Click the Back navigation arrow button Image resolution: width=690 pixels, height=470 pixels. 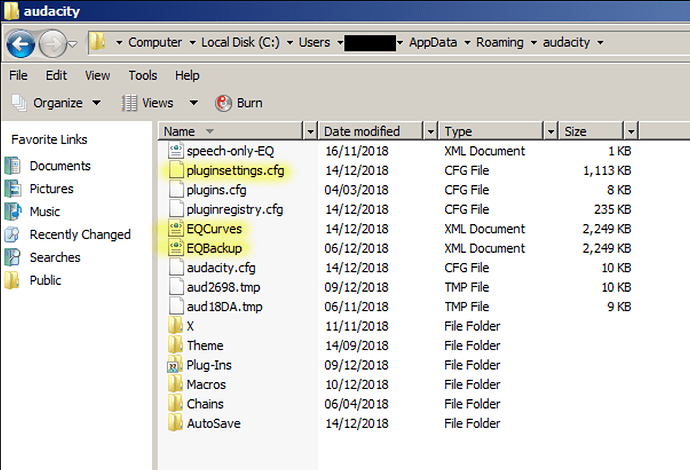pyautogui.click(x=21, y=43)
